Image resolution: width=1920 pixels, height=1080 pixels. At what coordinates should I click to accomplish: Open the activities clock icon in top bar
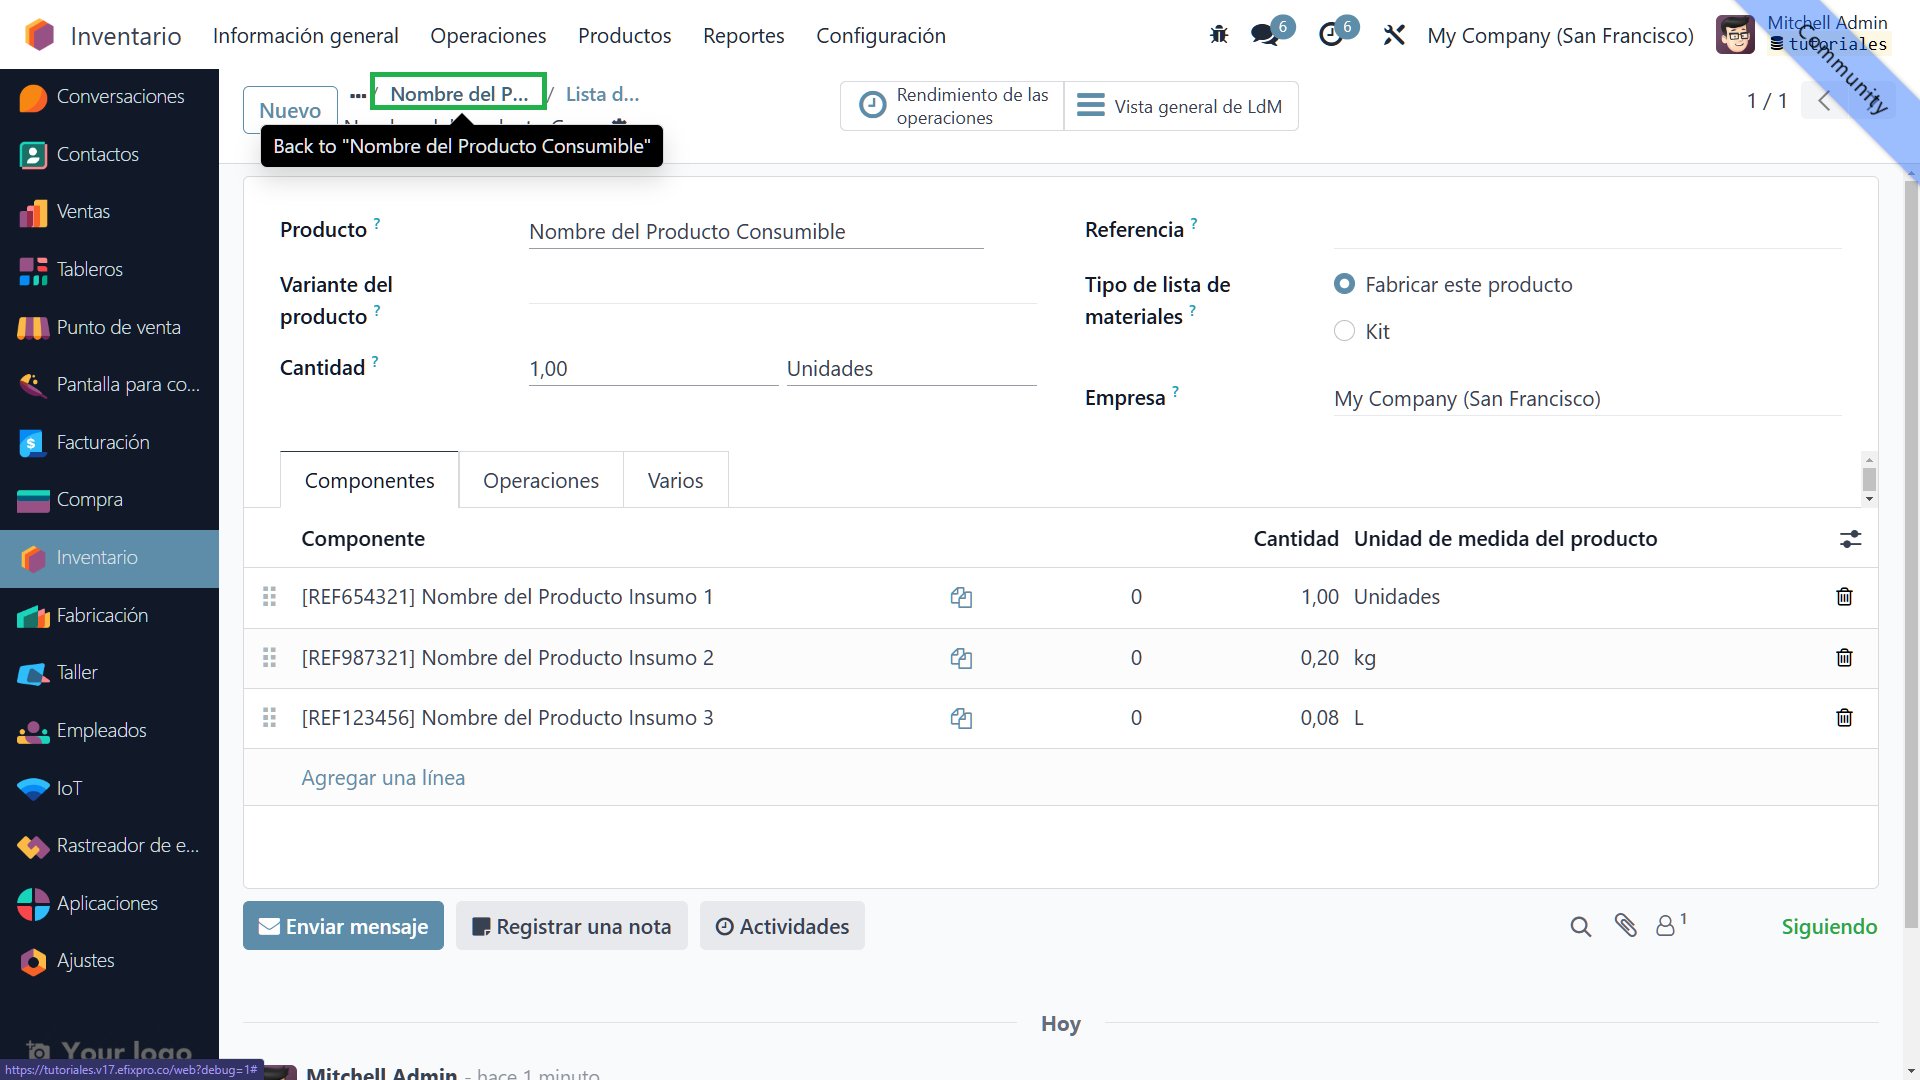(x=1331, y=35)
